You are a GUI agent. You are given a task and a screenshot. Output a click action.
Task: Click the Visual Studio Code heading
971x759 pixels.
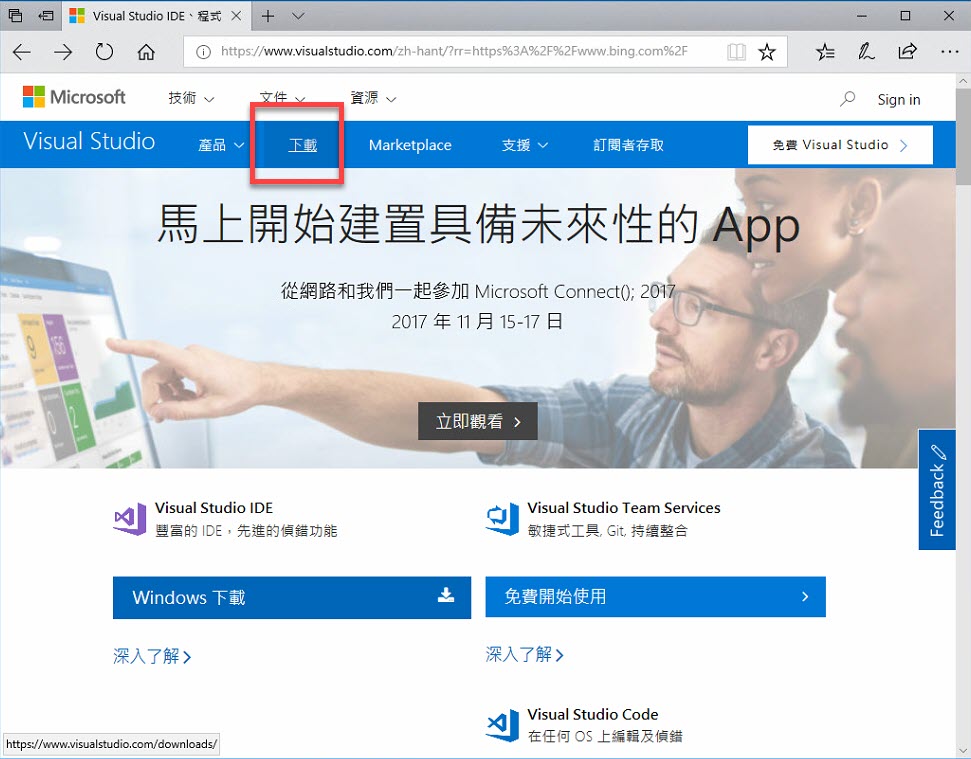[x=593, y=714]
